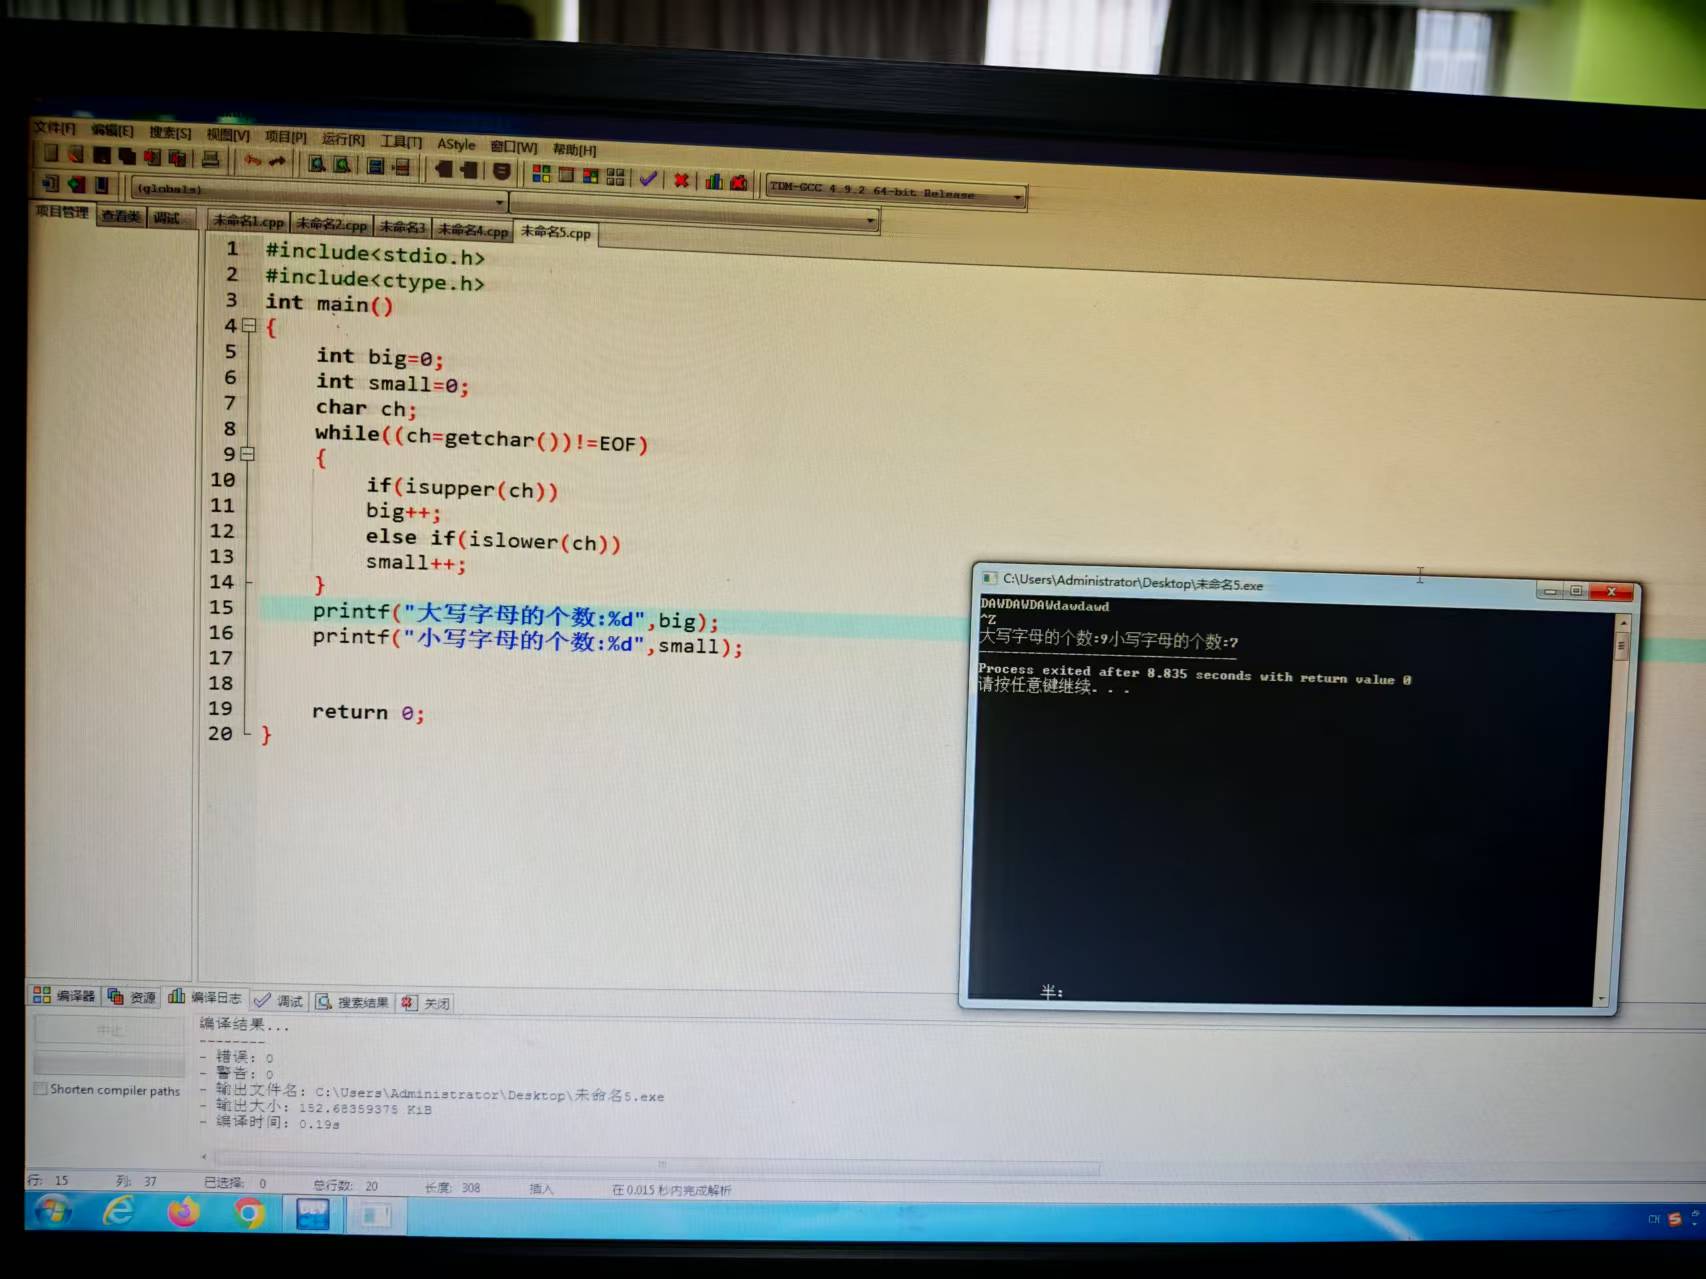
Task: Click the Compile & Run toolbar icon
Action: (590, 176)
